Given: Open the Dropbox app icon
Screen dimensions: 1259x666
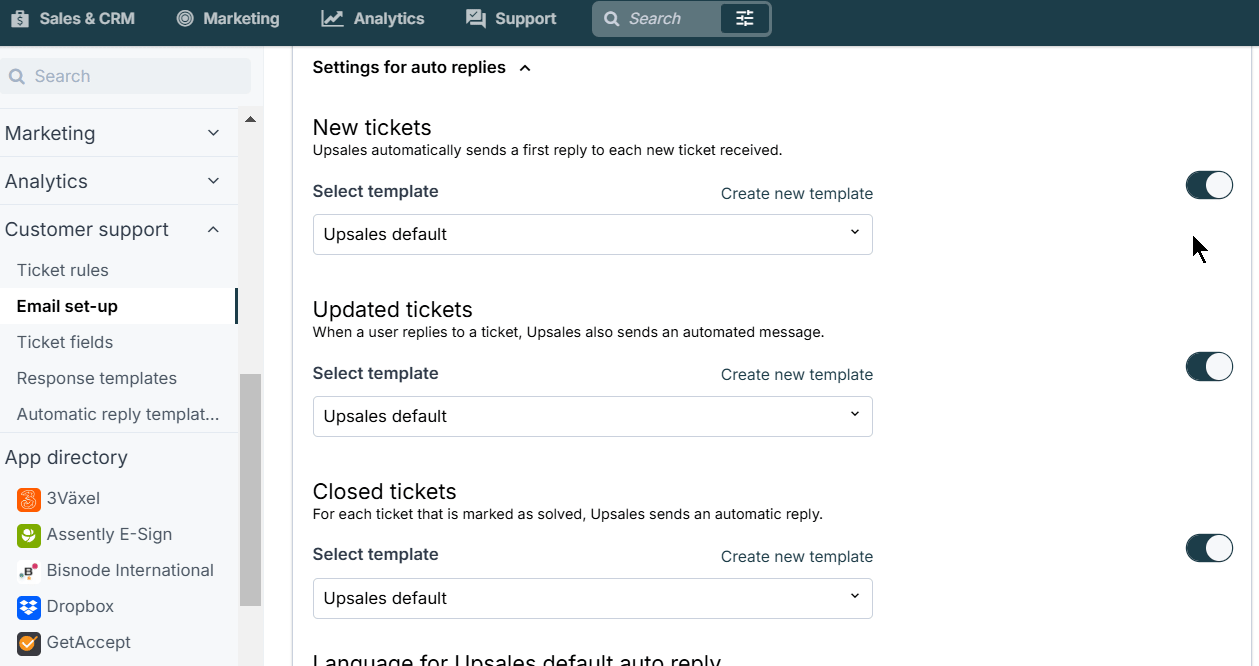Looking at the screenshot, I should coord(29,607).
